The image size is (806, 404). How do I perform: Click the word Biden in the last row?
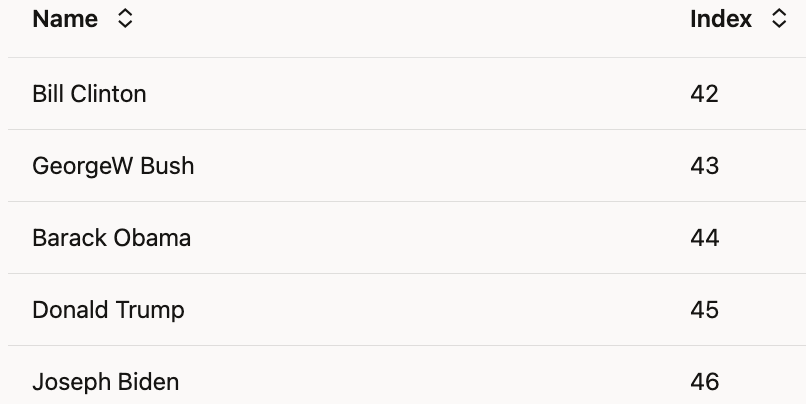(x=146, y=382)
